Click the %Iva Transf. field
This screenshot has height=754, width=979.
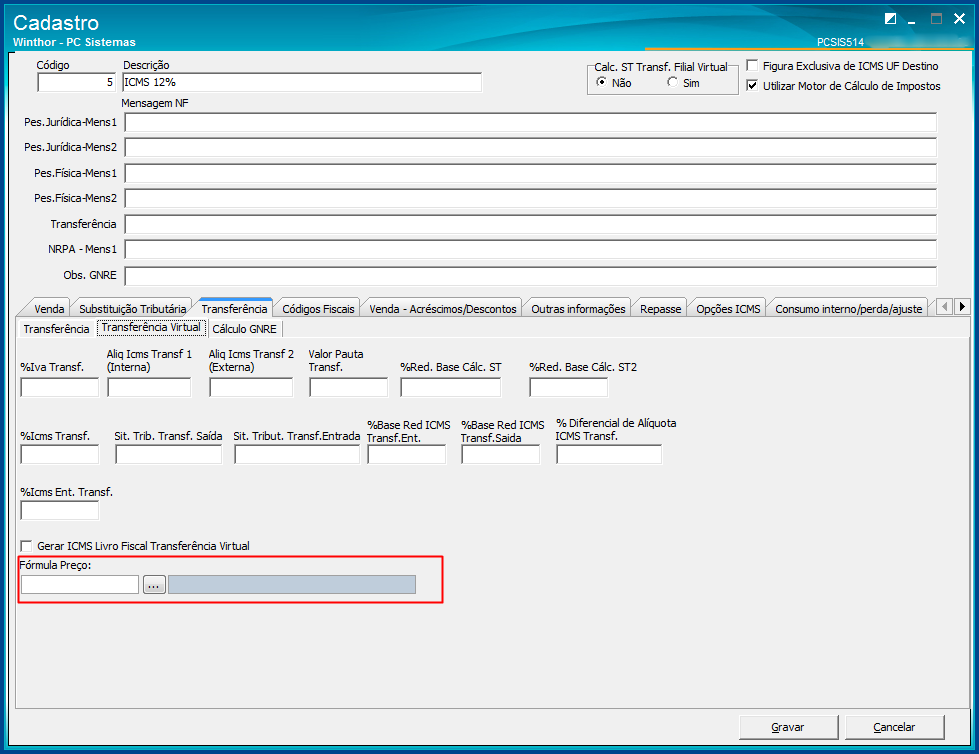(59, 387)
